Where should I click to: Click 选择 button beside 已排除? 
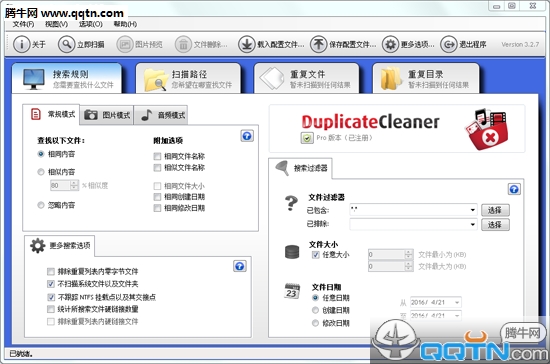pos(495,224)
